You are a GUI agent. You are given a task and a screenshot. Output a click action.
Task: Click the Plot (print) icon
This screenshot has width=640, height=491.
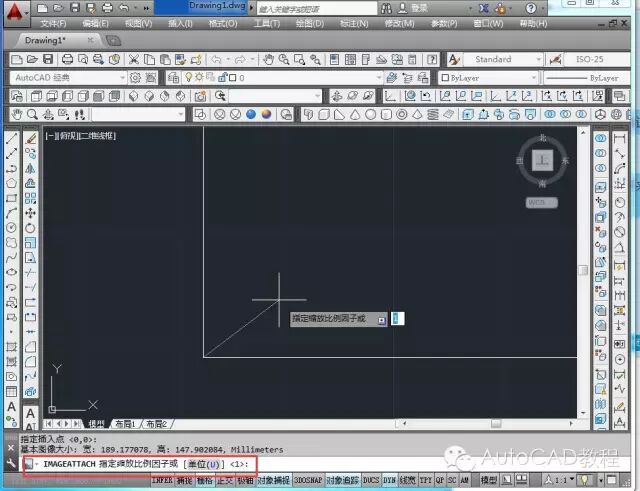(68, 60)
